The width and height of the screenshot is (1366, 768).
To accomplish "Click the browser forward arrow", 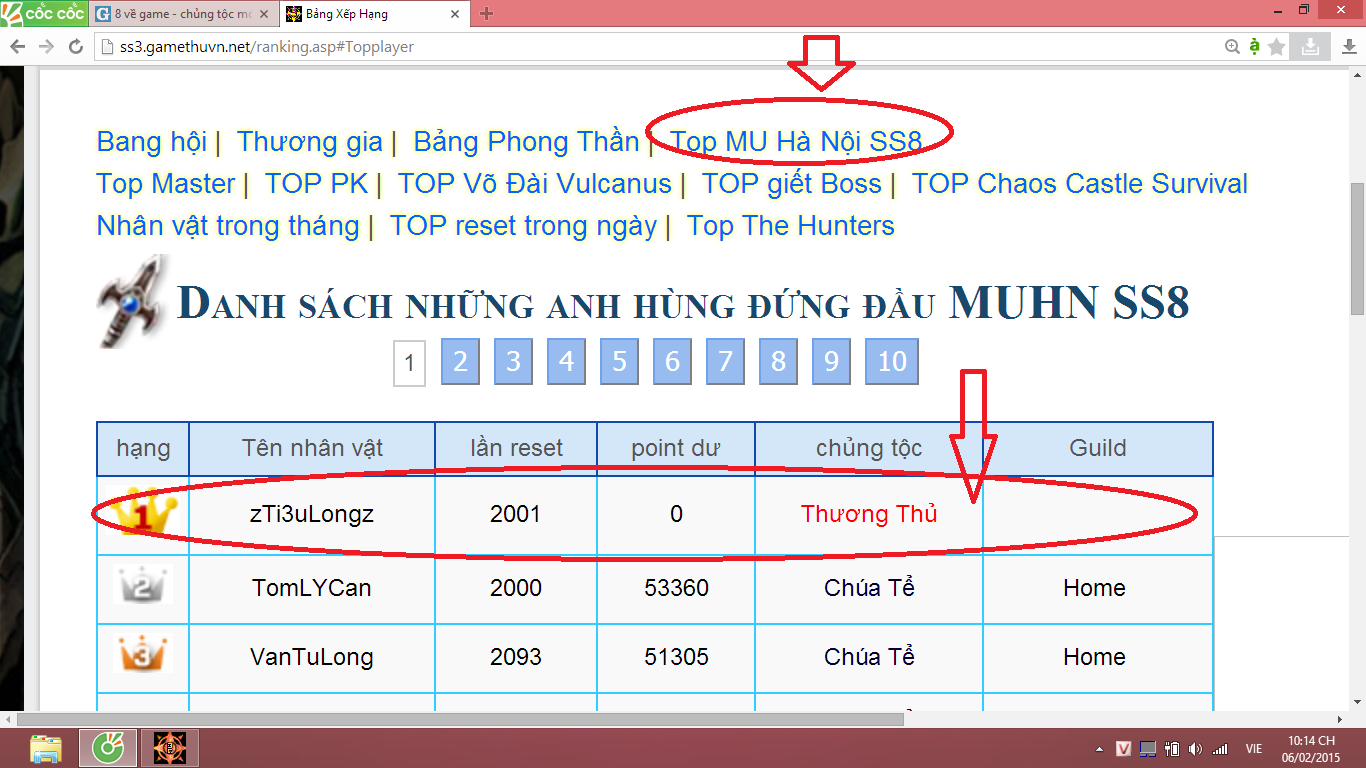I will click(x=46, y=47).
